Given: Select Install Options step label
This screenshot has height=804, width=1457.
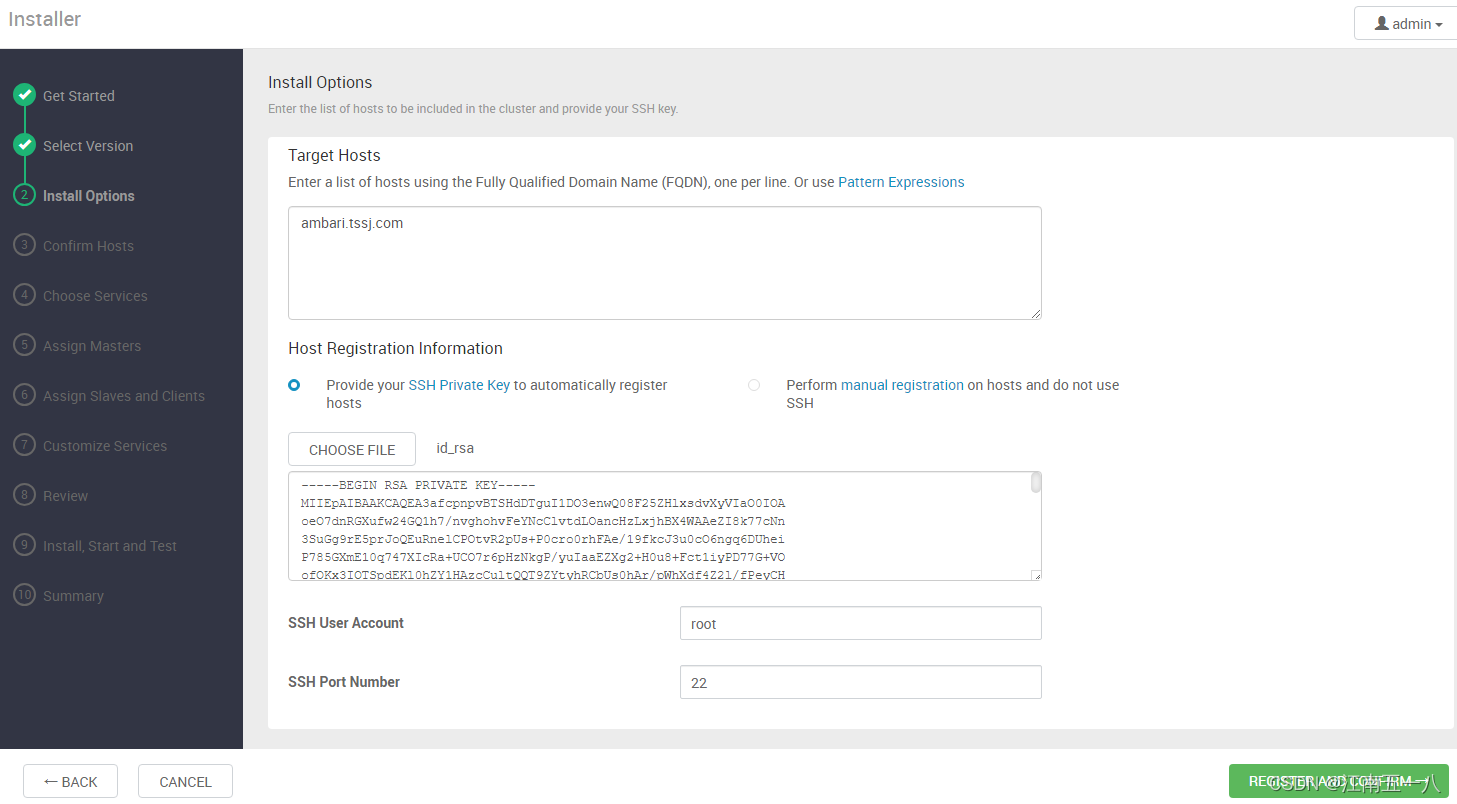Looking at the screenshot, I should point(89,196).
